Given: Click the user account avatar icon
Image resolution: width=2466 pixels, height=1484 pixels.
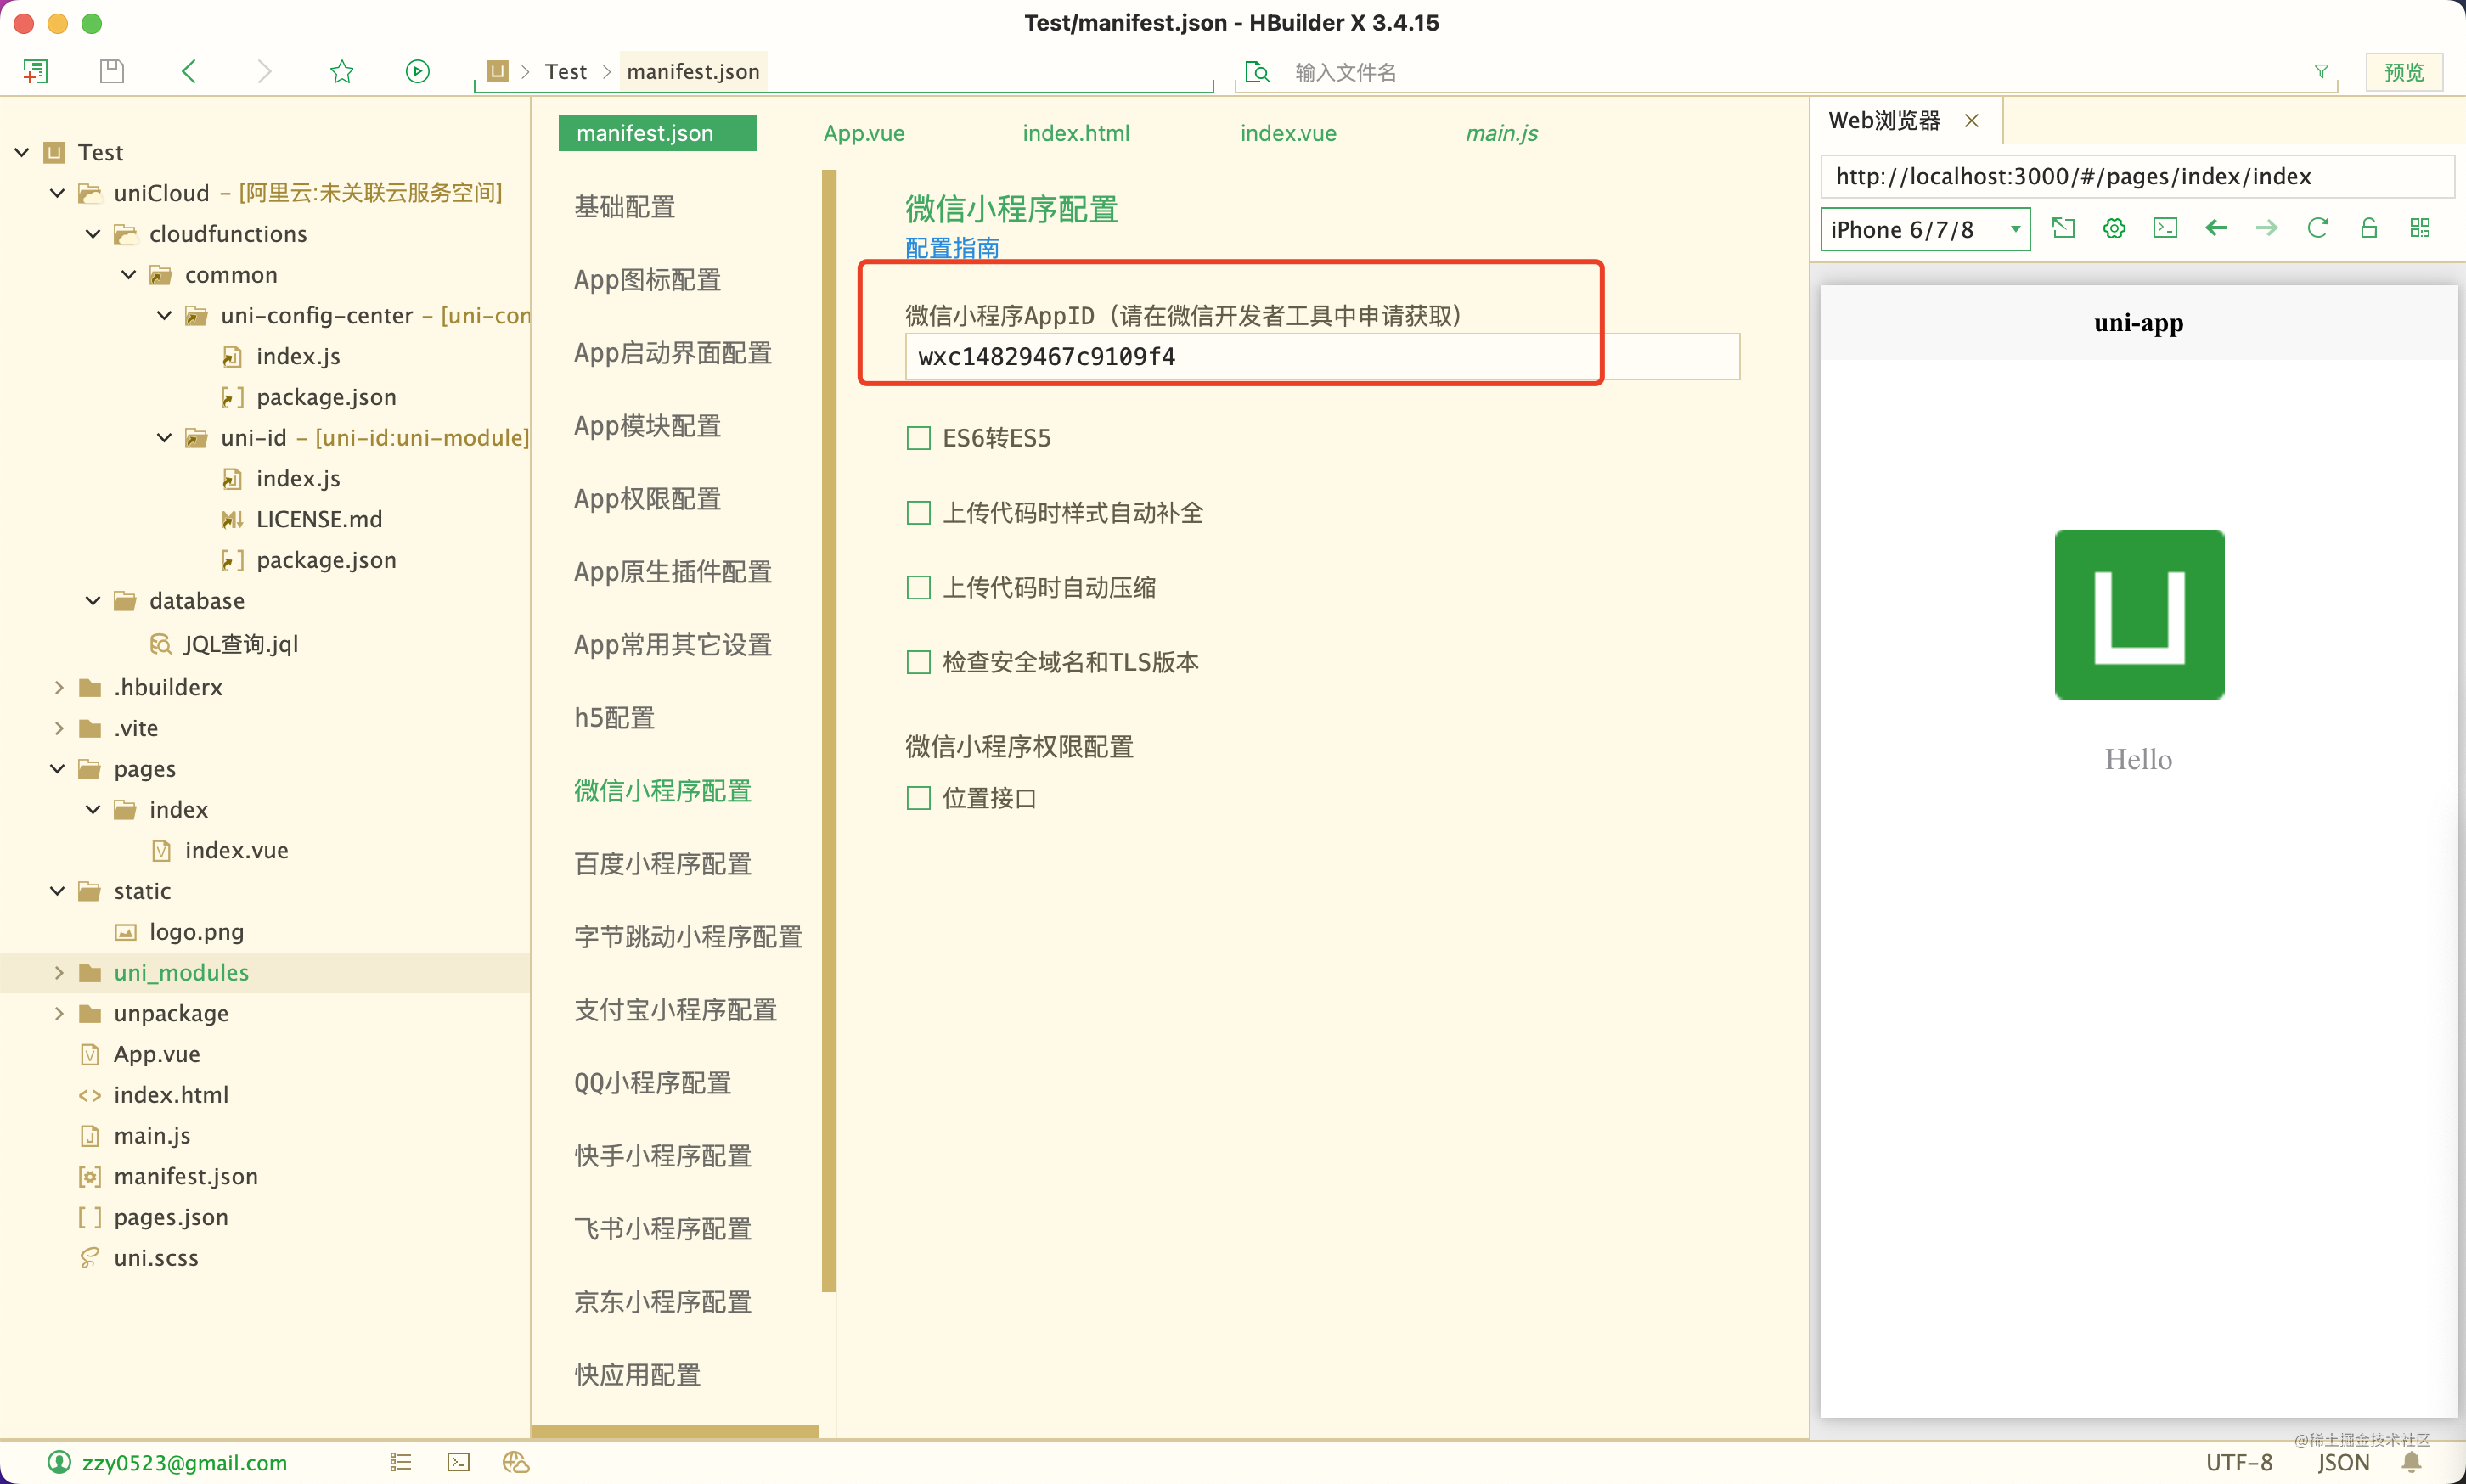Looking at the screenshot, I should point(60,1462).
